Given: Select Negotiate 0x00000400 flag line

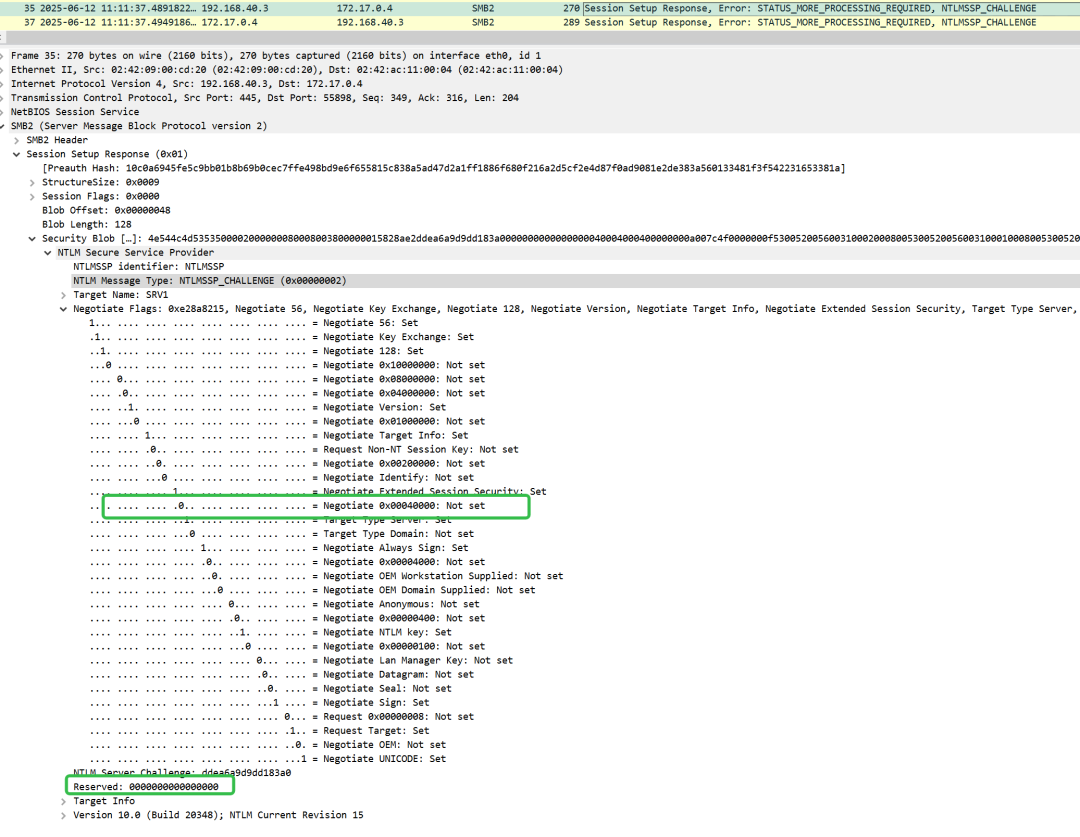Looking at the screenshot, I should (287, 618).
